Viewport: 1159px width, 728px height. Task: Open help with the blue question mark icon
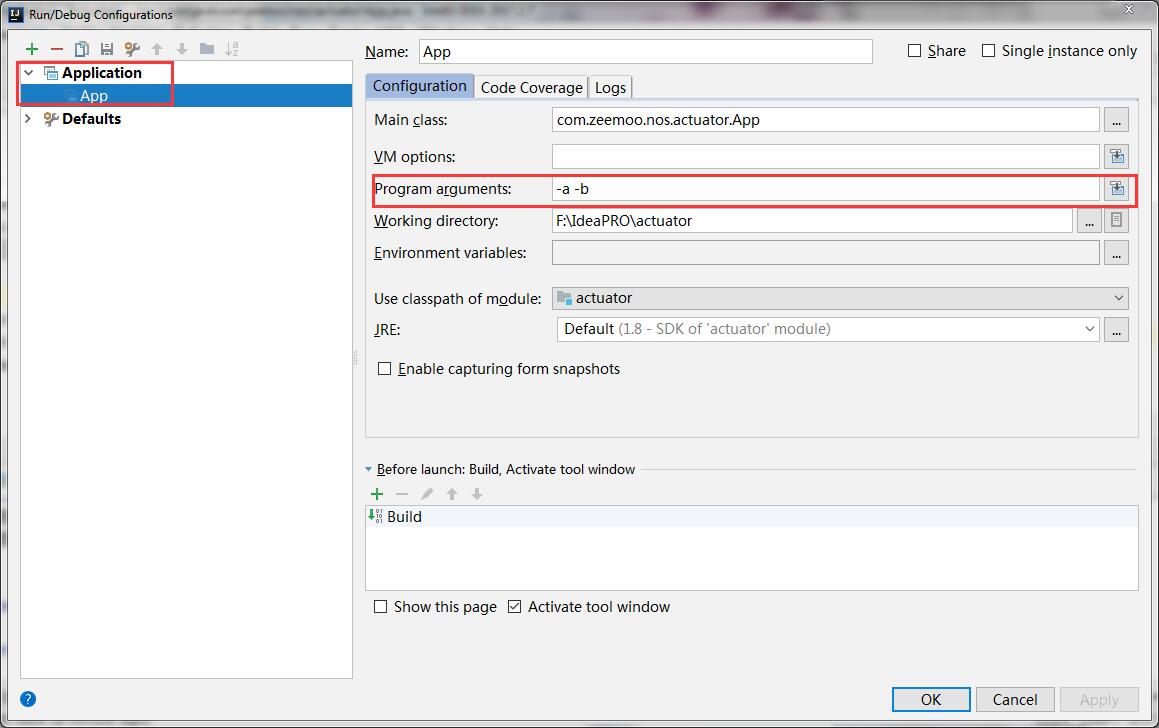(x=28, y=699)
